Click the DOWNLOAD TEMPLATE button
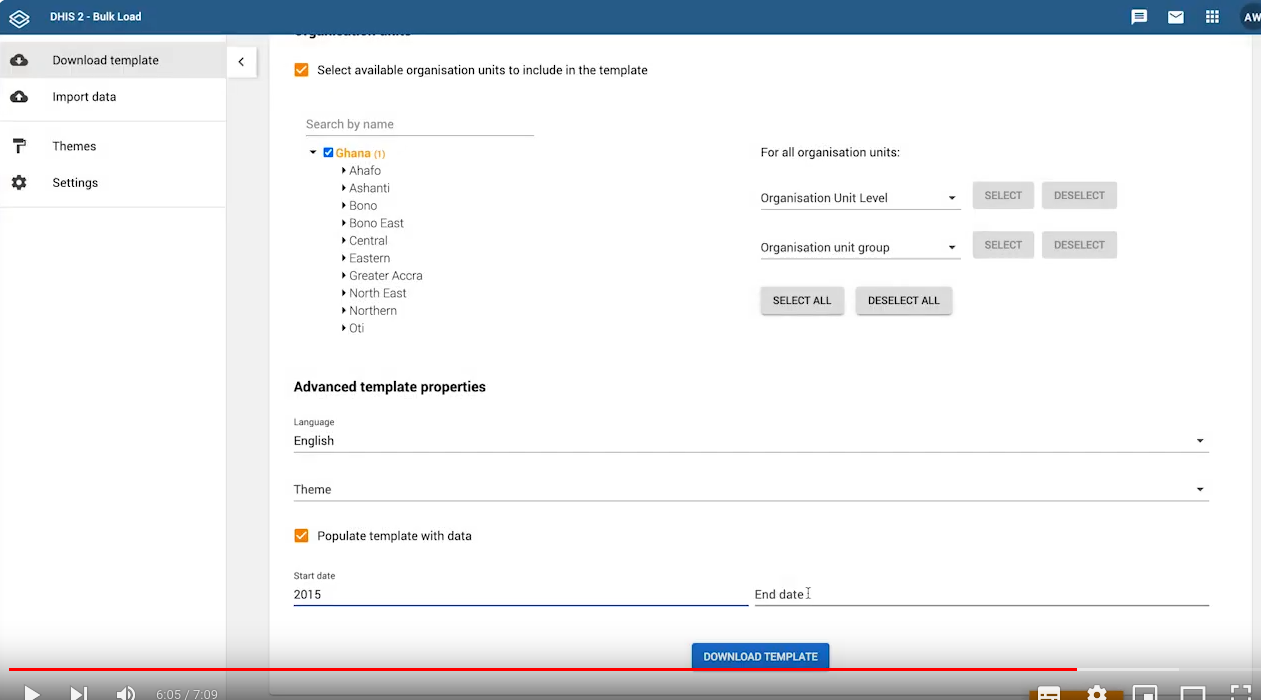 [760, 656]
